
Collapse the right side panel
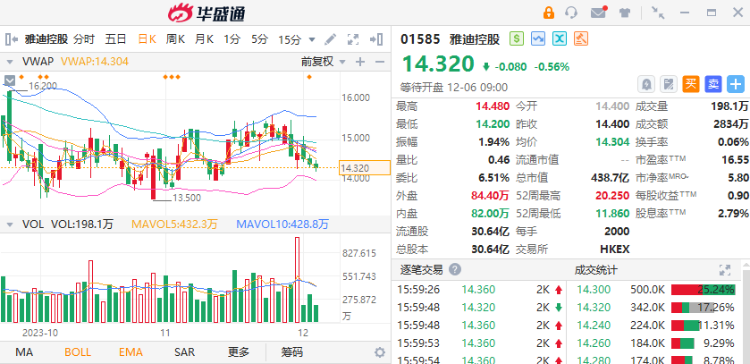(x=376, y=39)
